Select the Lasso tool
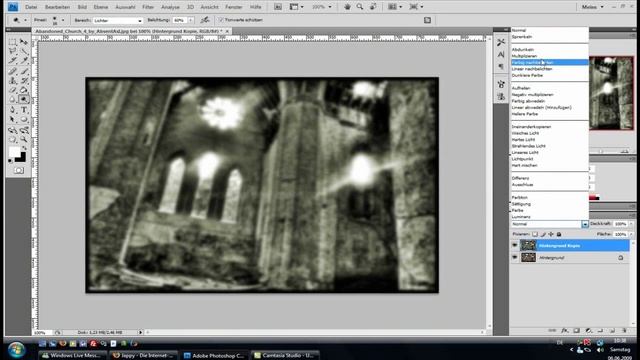 click(x=12, y=51)
